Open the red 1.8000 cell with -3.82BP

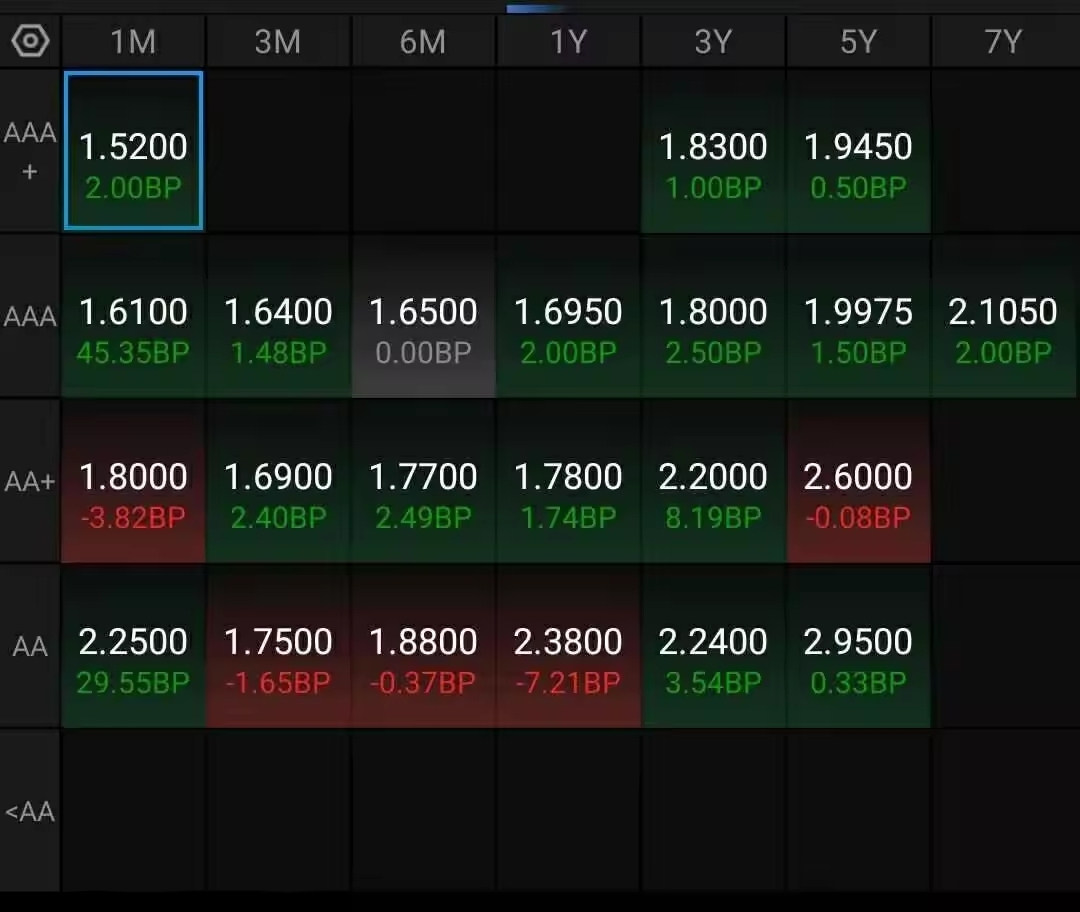(134, 481)
